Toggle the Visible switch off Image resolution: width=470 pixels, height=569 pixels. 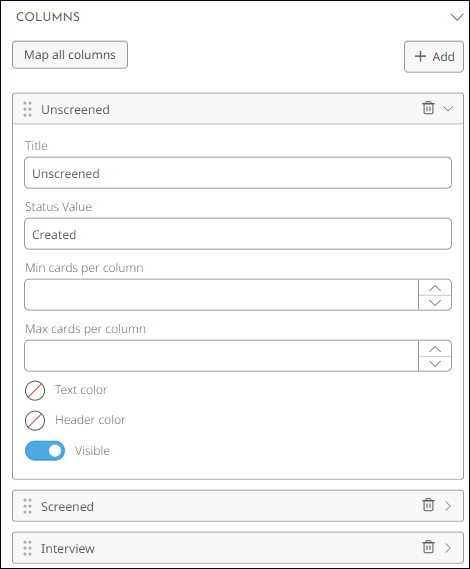click(x=45, y=451)
